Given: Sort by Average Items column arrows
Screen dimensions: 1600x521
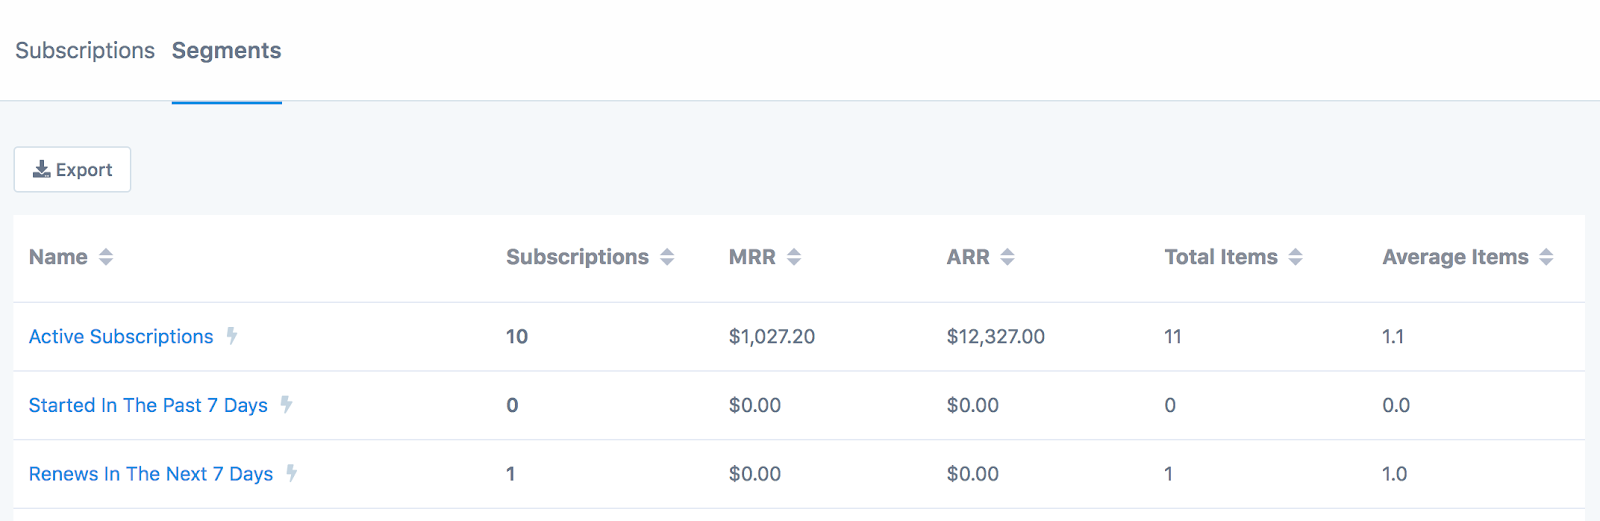Looking at the screenshot, I should tap(1547, 257).
